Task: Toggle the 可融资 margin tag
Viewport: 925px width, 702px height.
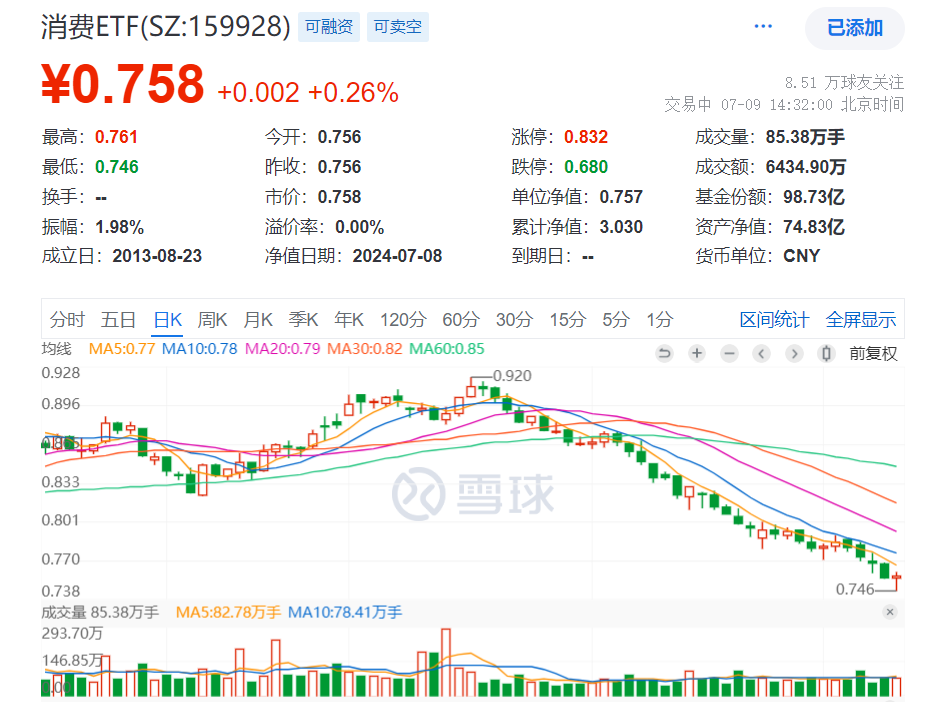Action: (x=328, y=27)
